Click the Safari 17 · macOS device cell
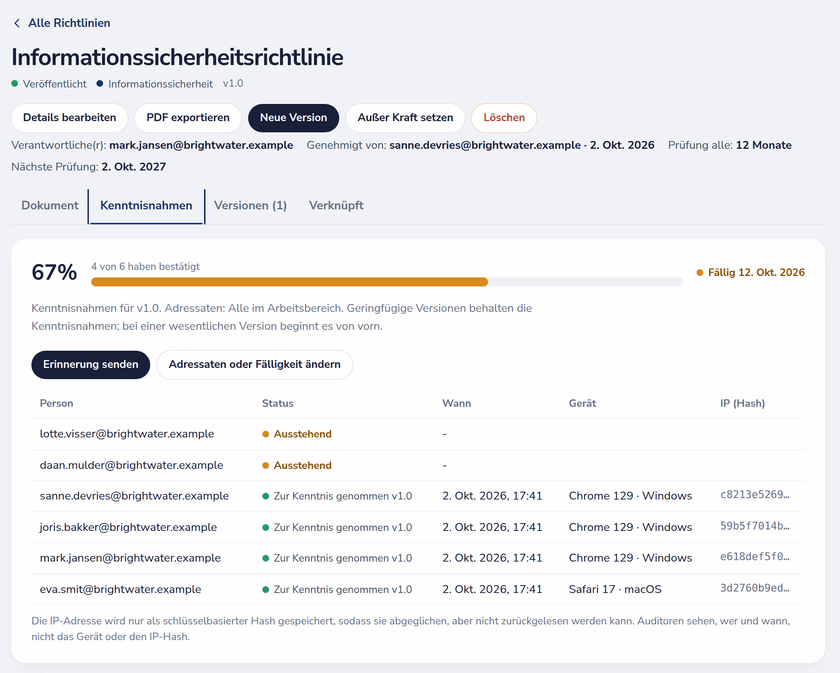The height and width of the screenshot is (673, 840). click(x=615, y=589)
